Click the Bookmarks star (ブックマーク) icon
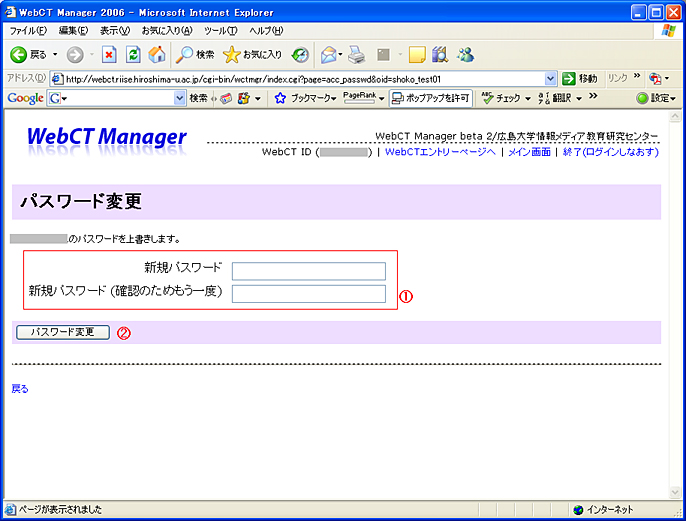Screen dimensions: 686x521 280,98
